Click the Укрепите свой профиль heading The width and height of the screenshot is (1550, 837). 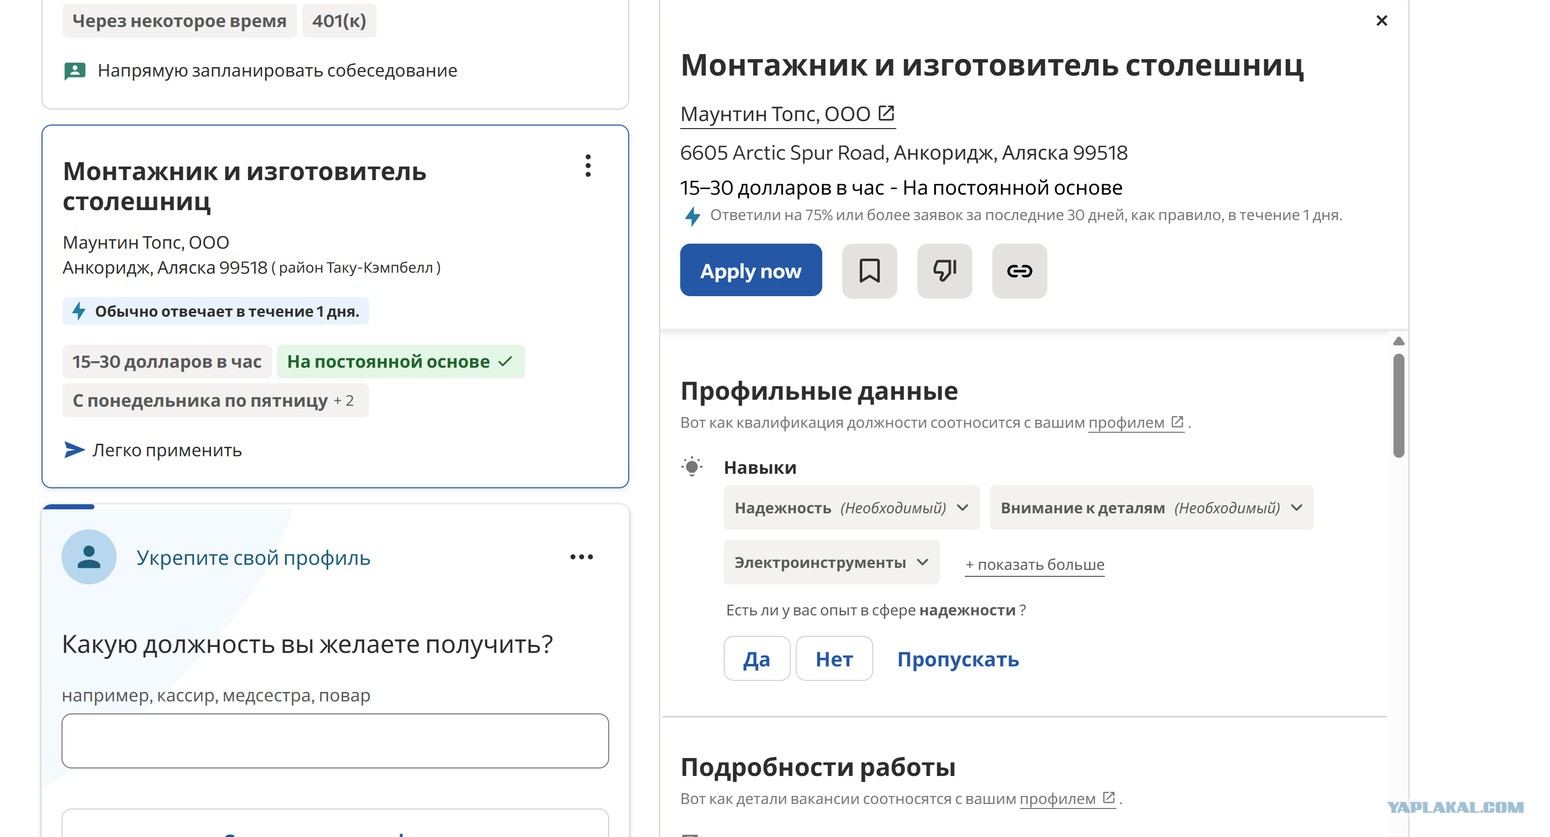click(x=253, y=558)
